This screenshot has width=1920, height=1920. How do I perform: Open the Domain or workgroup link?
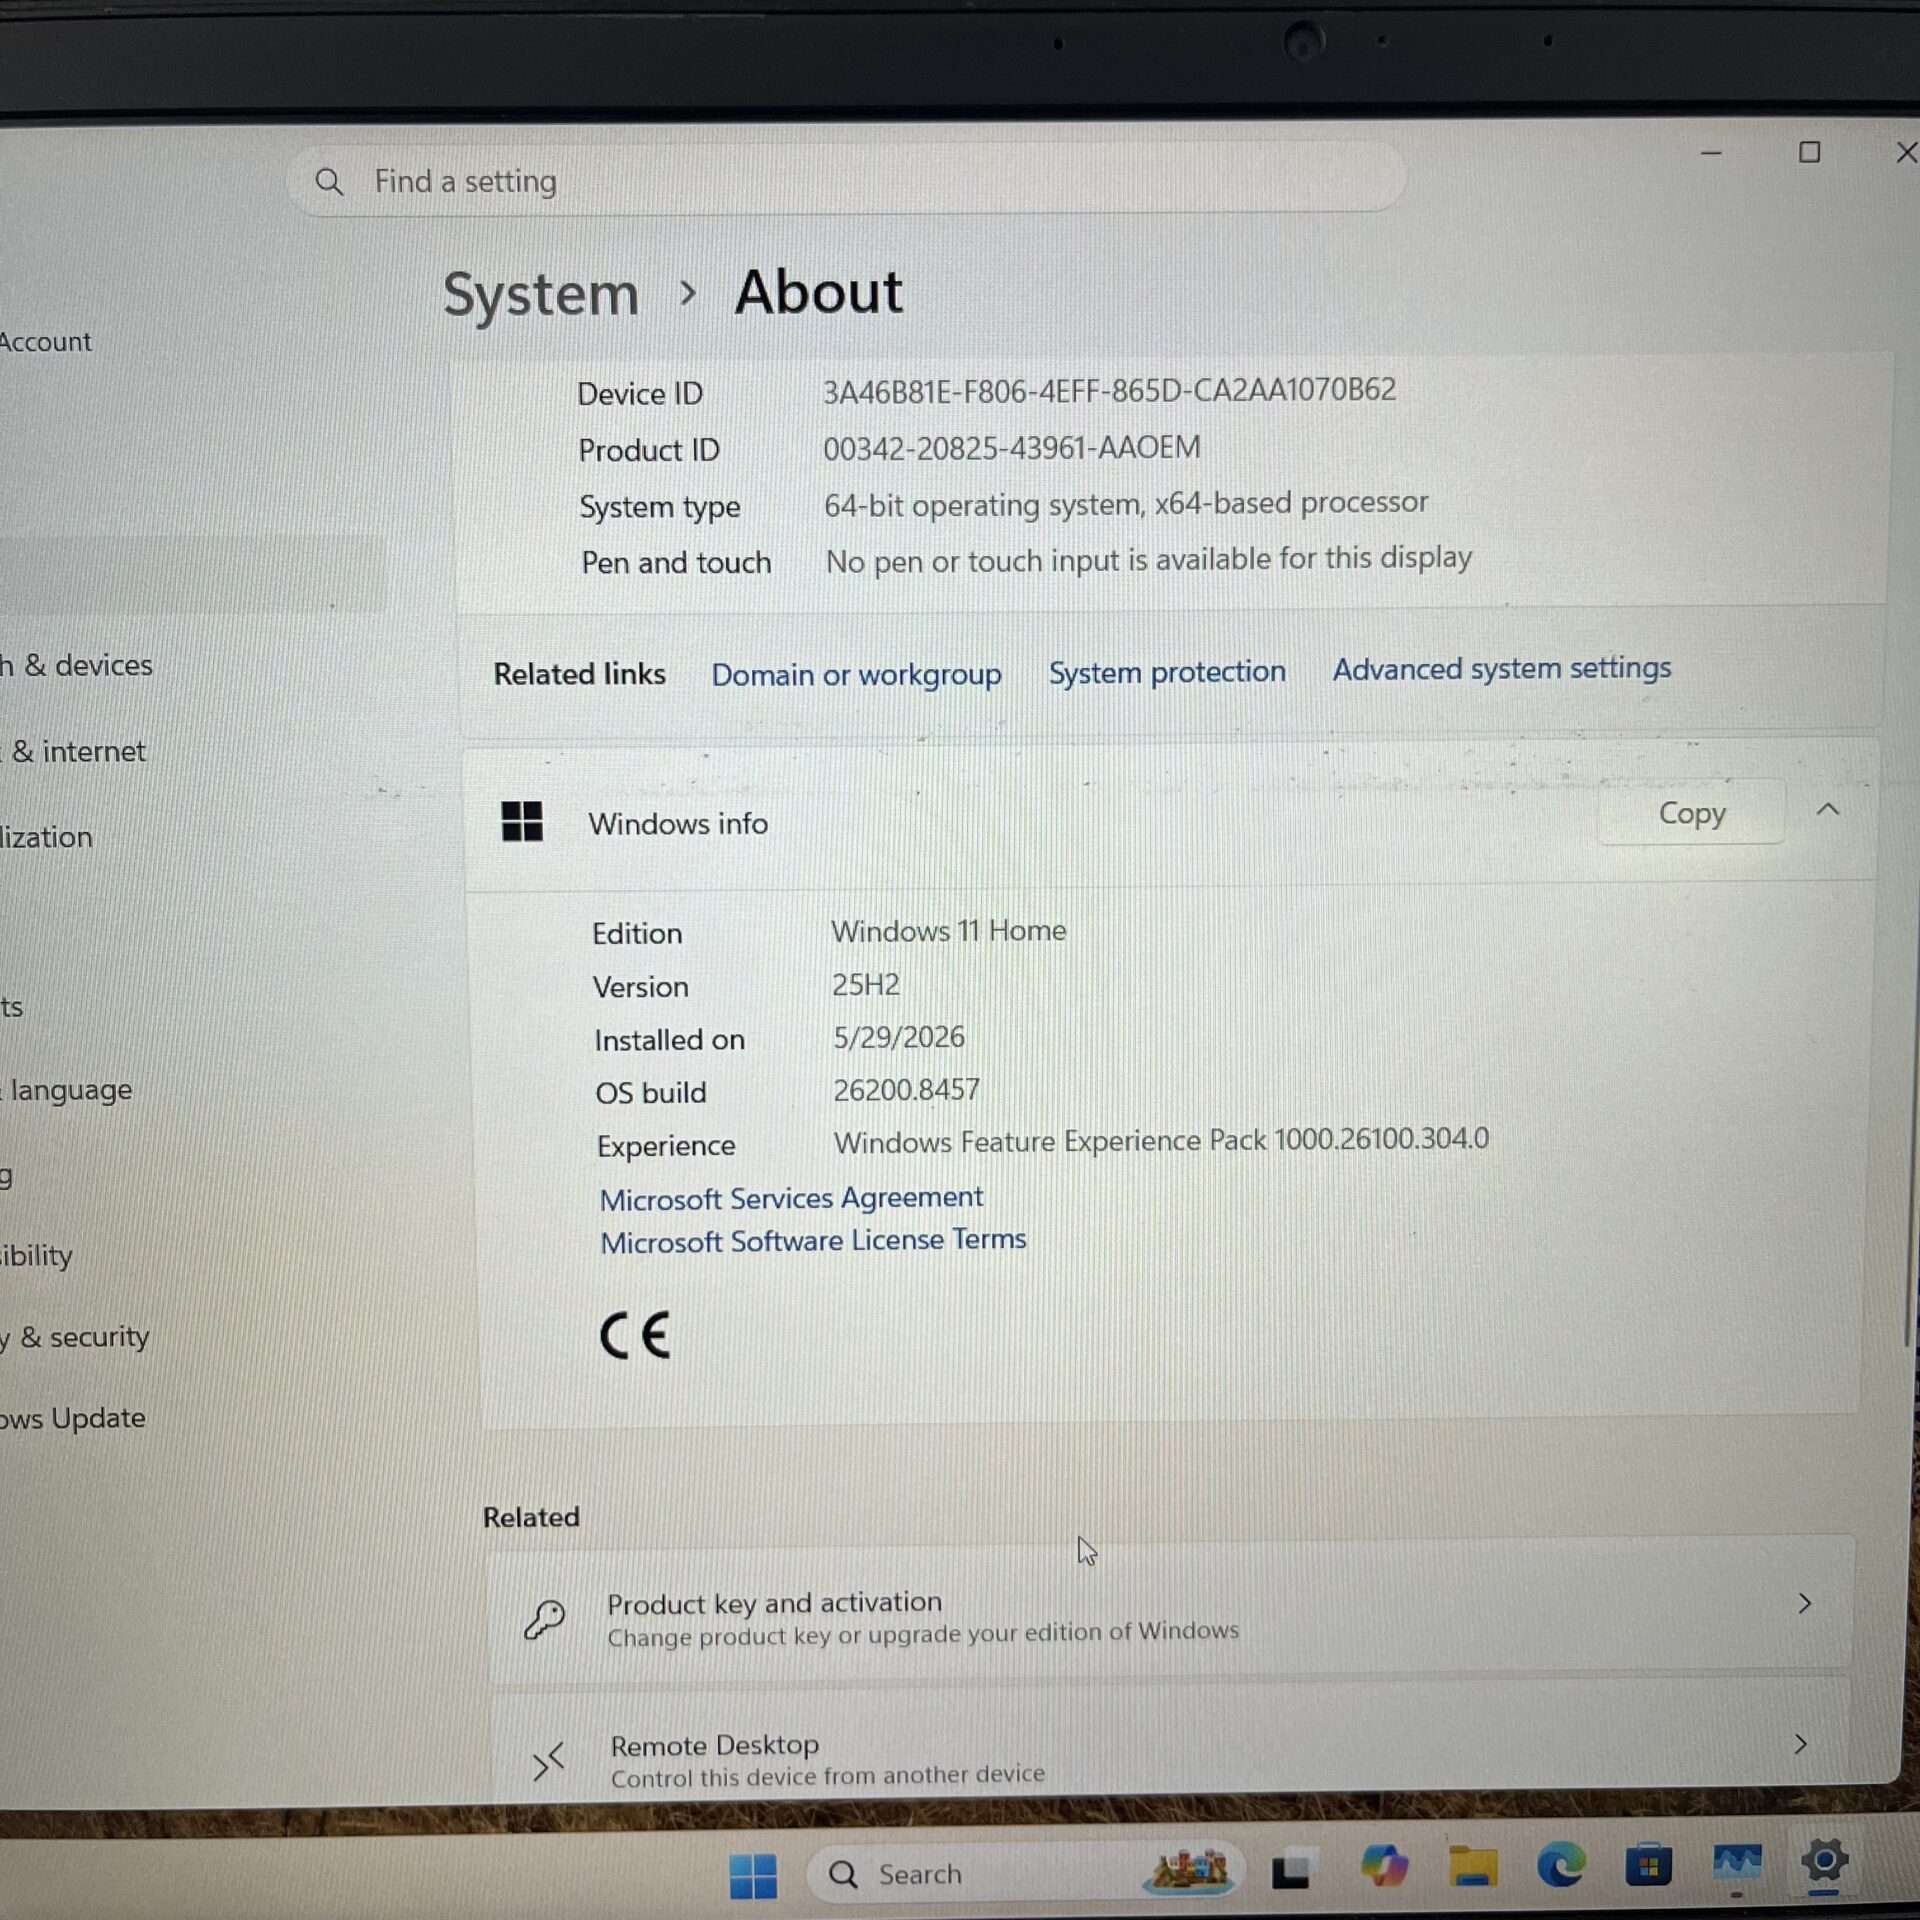856,675
